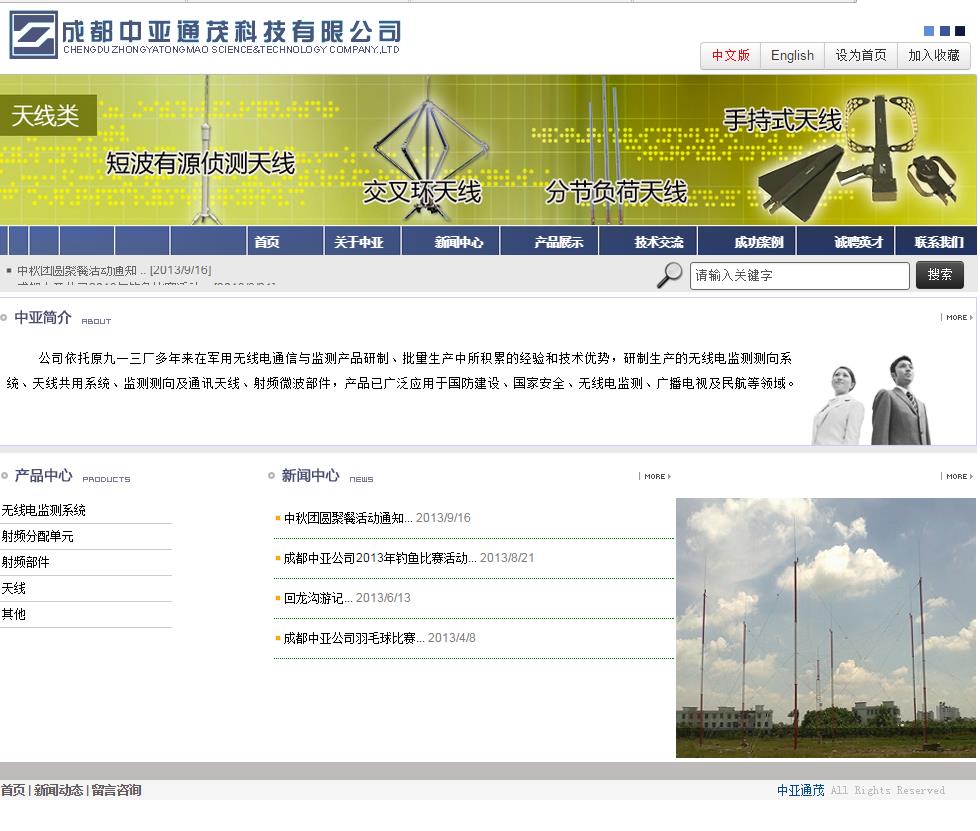Click MORE link in 中亚简介 section
Viewport: 980px width, 831px height.
coord(959,317)
